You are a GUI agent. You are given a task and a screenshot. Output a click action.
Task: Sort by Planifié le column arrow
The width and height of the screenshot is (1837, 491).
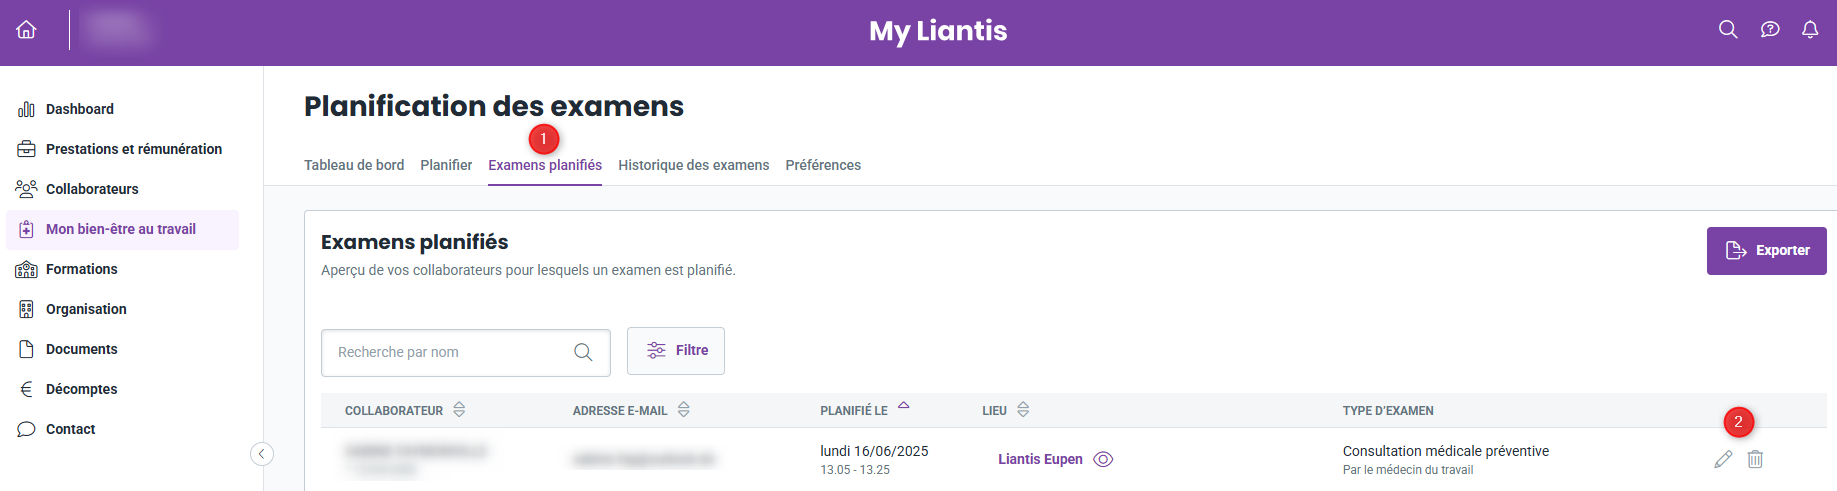(903, 406)
